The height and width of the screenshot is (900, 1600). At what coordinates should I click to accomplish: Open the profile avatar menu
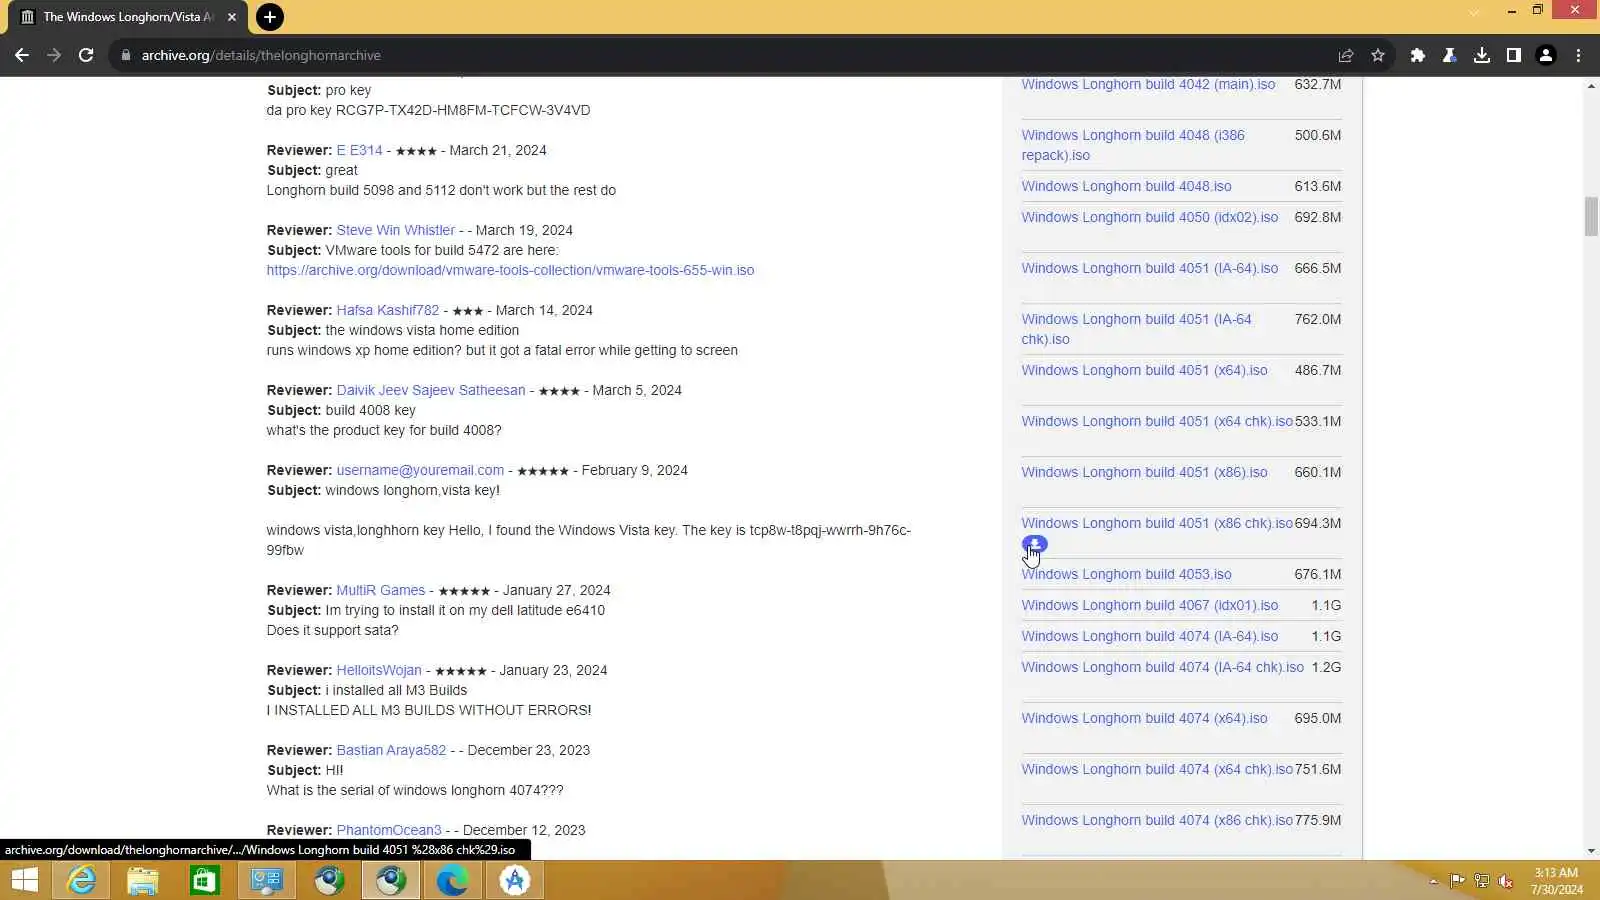(1546, 55)
